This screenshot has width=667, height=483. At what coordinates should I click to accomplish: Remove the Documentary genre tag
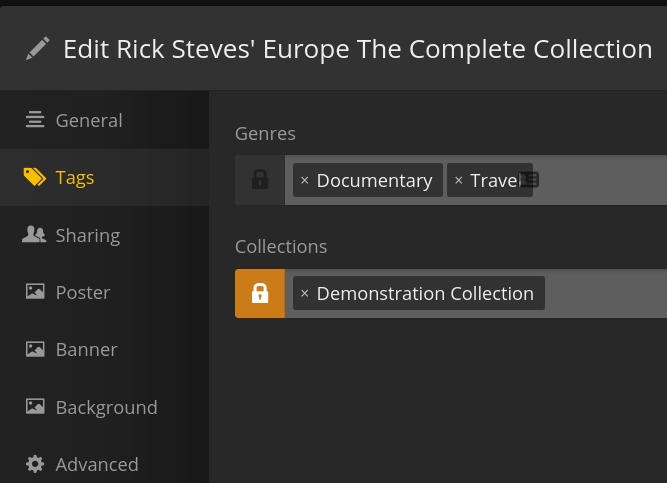tap(305, 181)
